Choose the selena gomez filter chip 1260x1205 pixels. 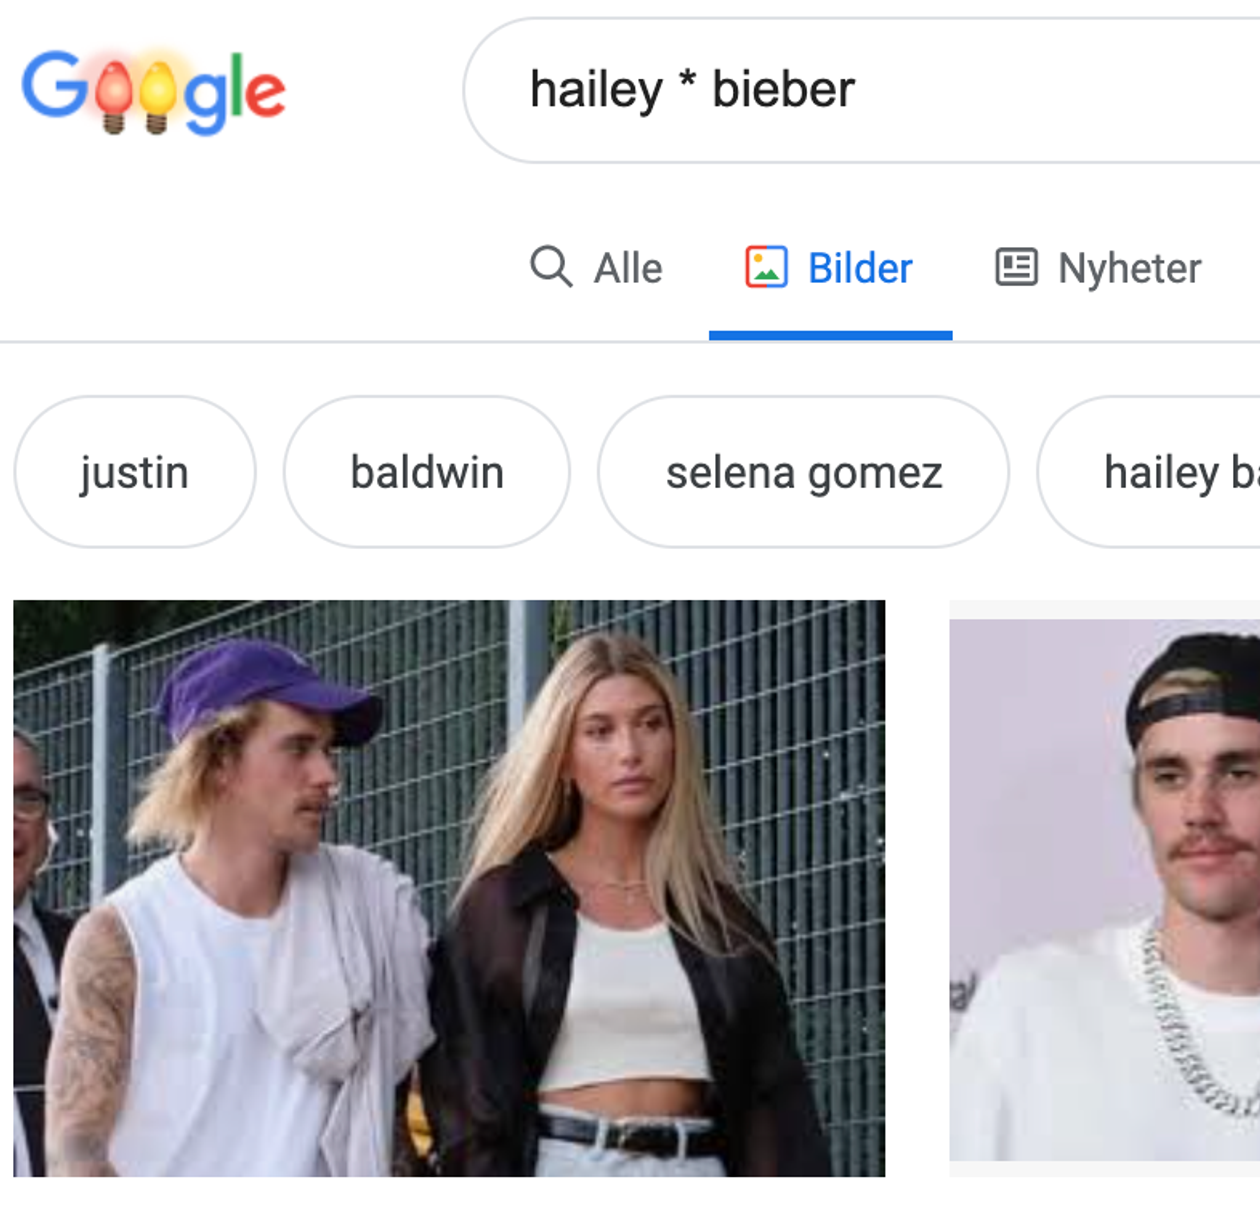(804, 472)
